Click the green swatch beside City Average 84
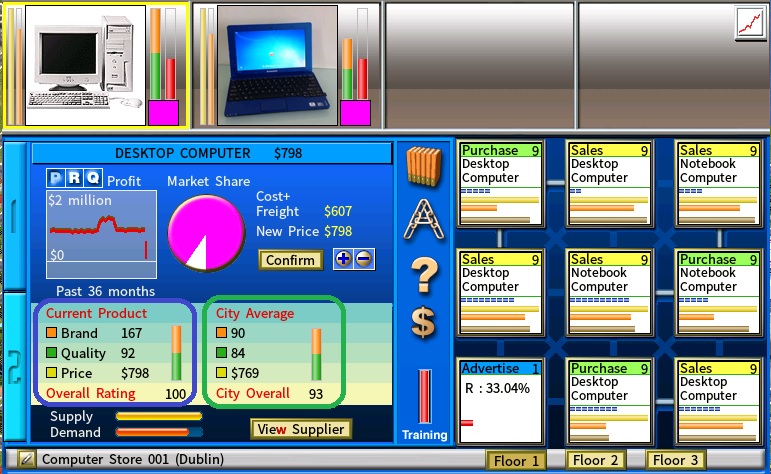The width and height of the screenshot is (771, 474). point(221,353)
